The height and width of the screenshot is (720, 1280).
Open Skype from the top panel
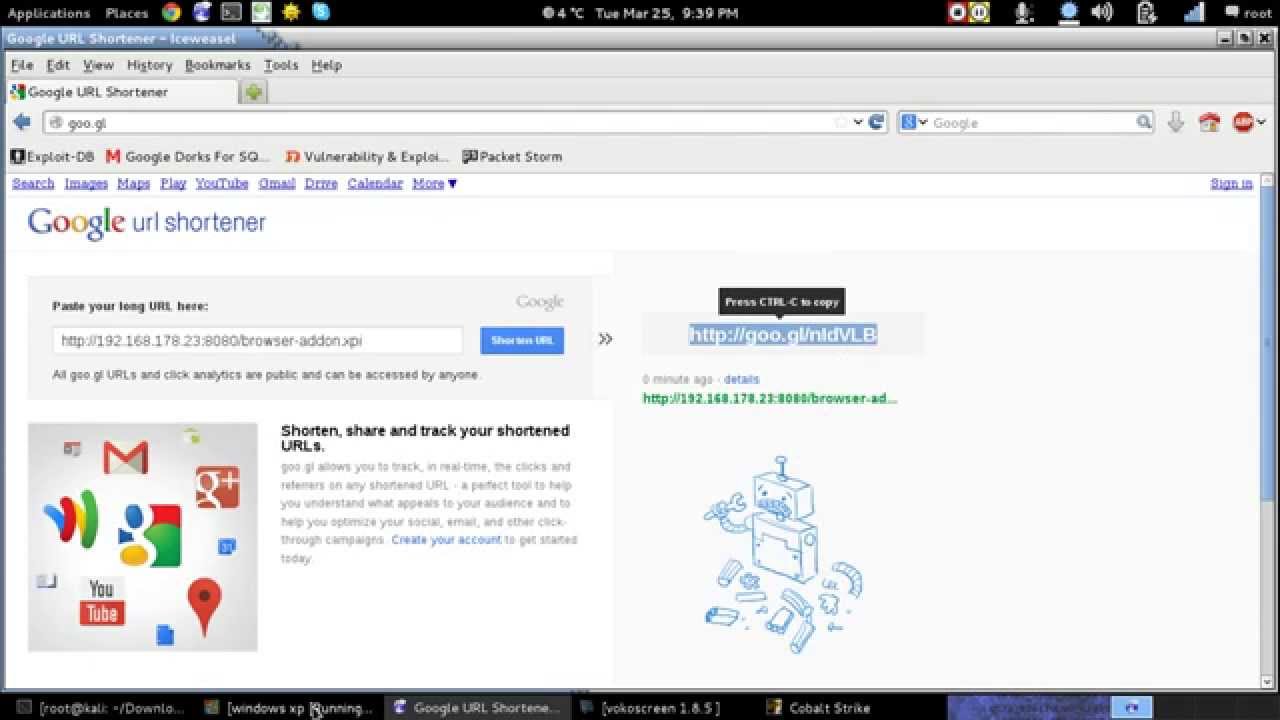coord(321,13)
